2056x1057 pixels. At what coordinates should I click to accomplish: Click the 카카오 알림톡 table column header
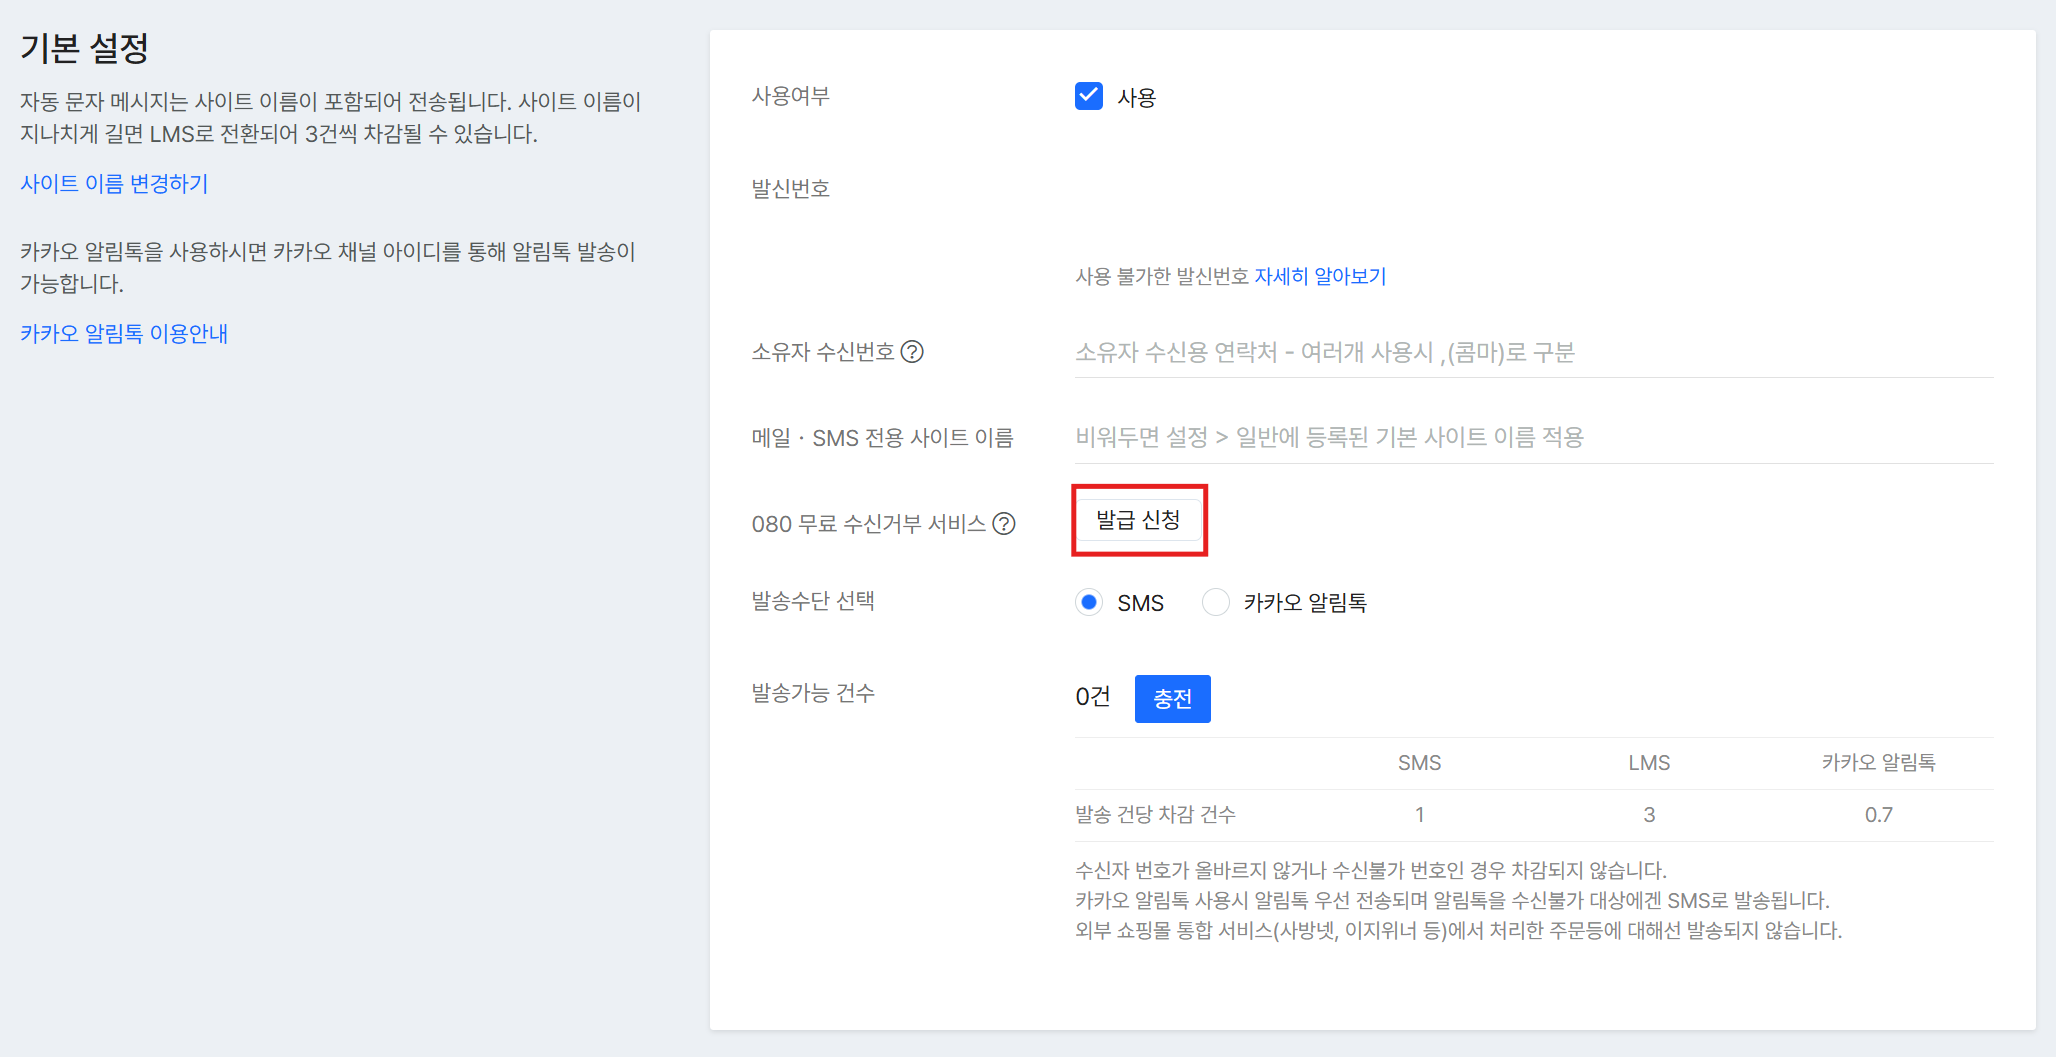pyautogui.click(x=1878, y=763)
